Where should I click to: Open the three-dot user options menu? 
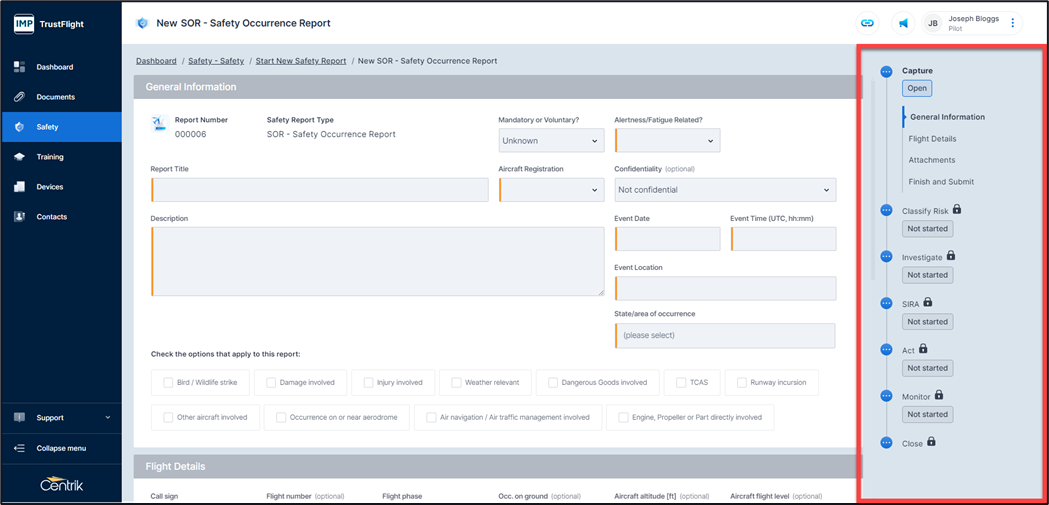click(x=1012, y=23)
